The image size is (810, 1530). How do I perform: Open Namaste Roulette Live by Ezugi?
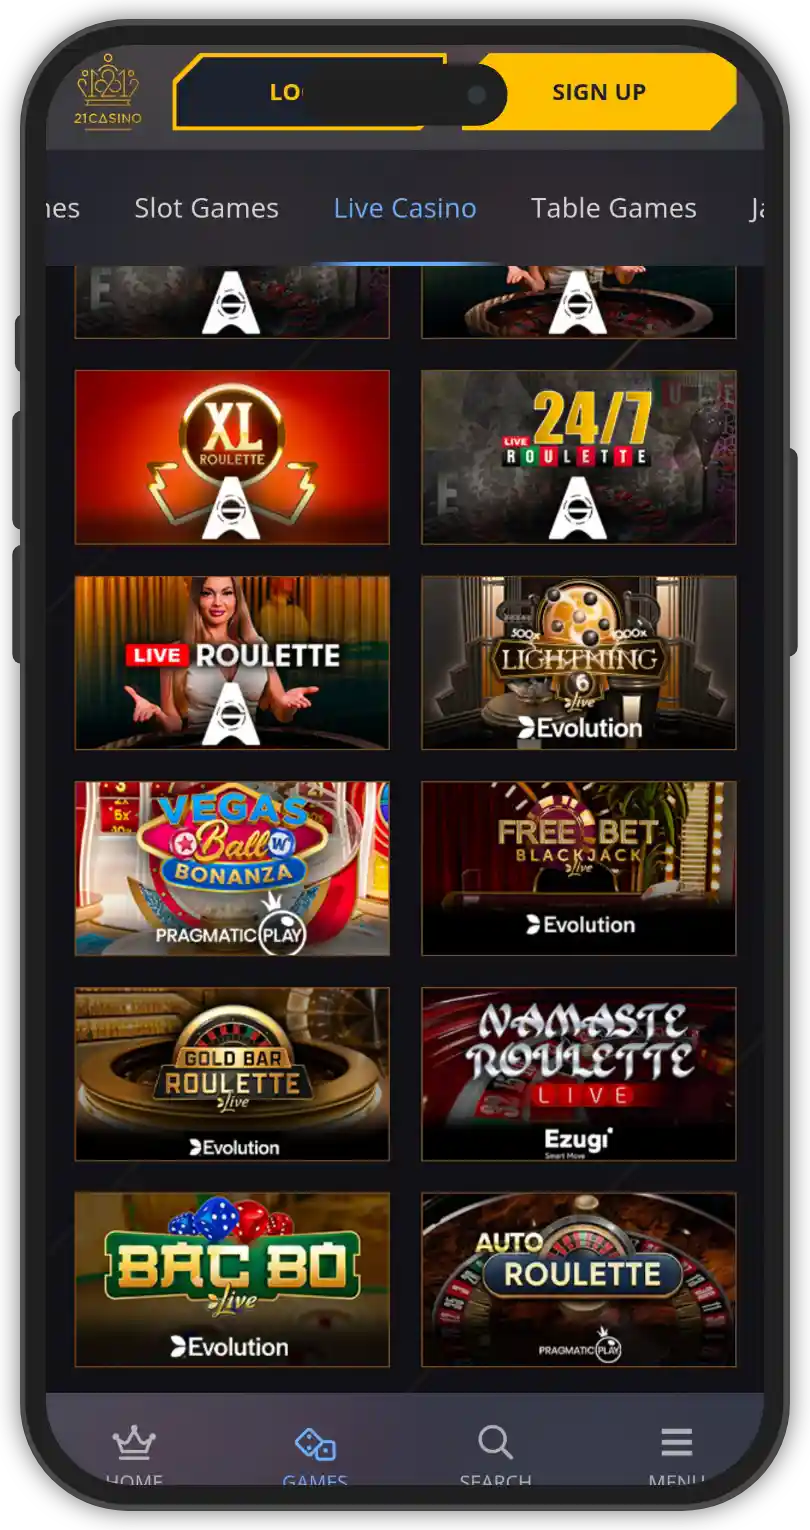(579, 1074)
